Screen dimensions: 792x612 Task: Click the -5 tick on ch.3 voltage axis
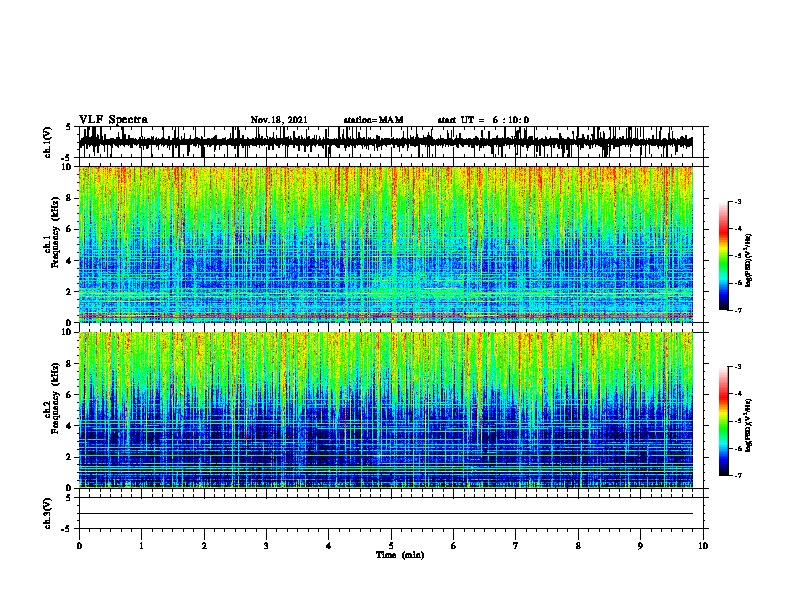pos(68,529)
